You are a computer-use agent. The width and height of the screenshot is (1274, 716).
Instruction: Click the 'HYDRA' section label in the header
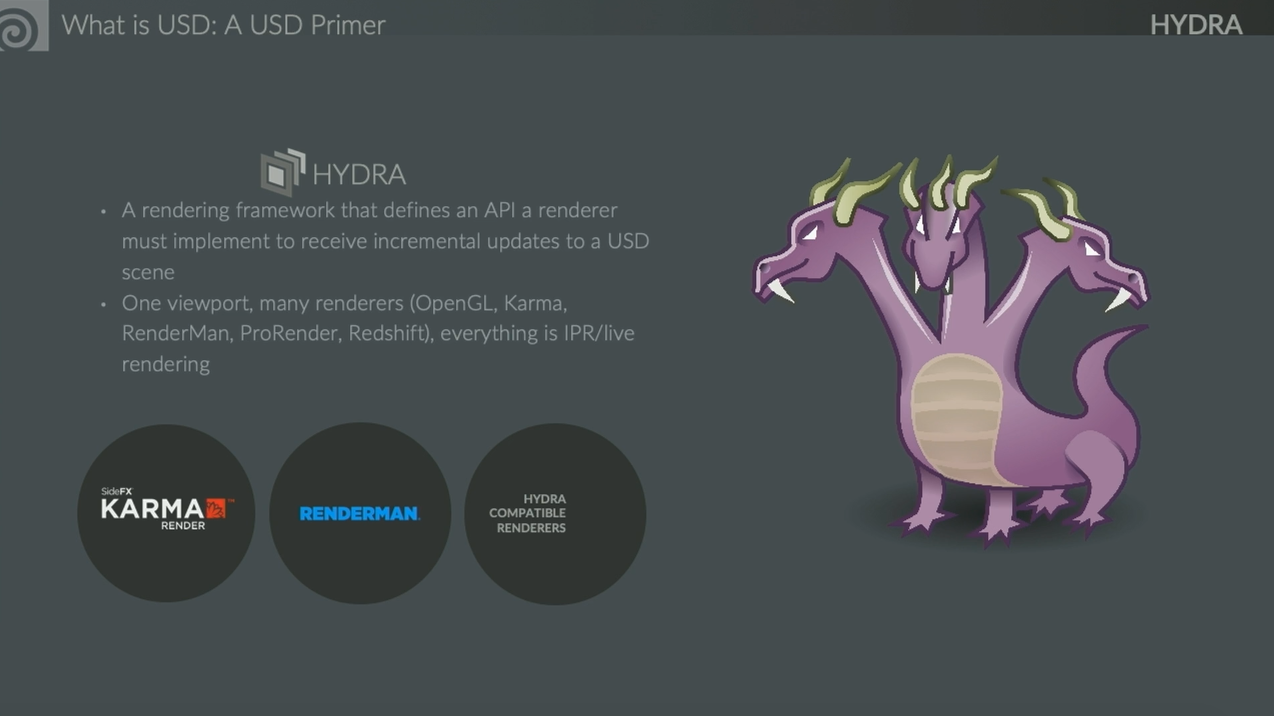pos(1196,25)
